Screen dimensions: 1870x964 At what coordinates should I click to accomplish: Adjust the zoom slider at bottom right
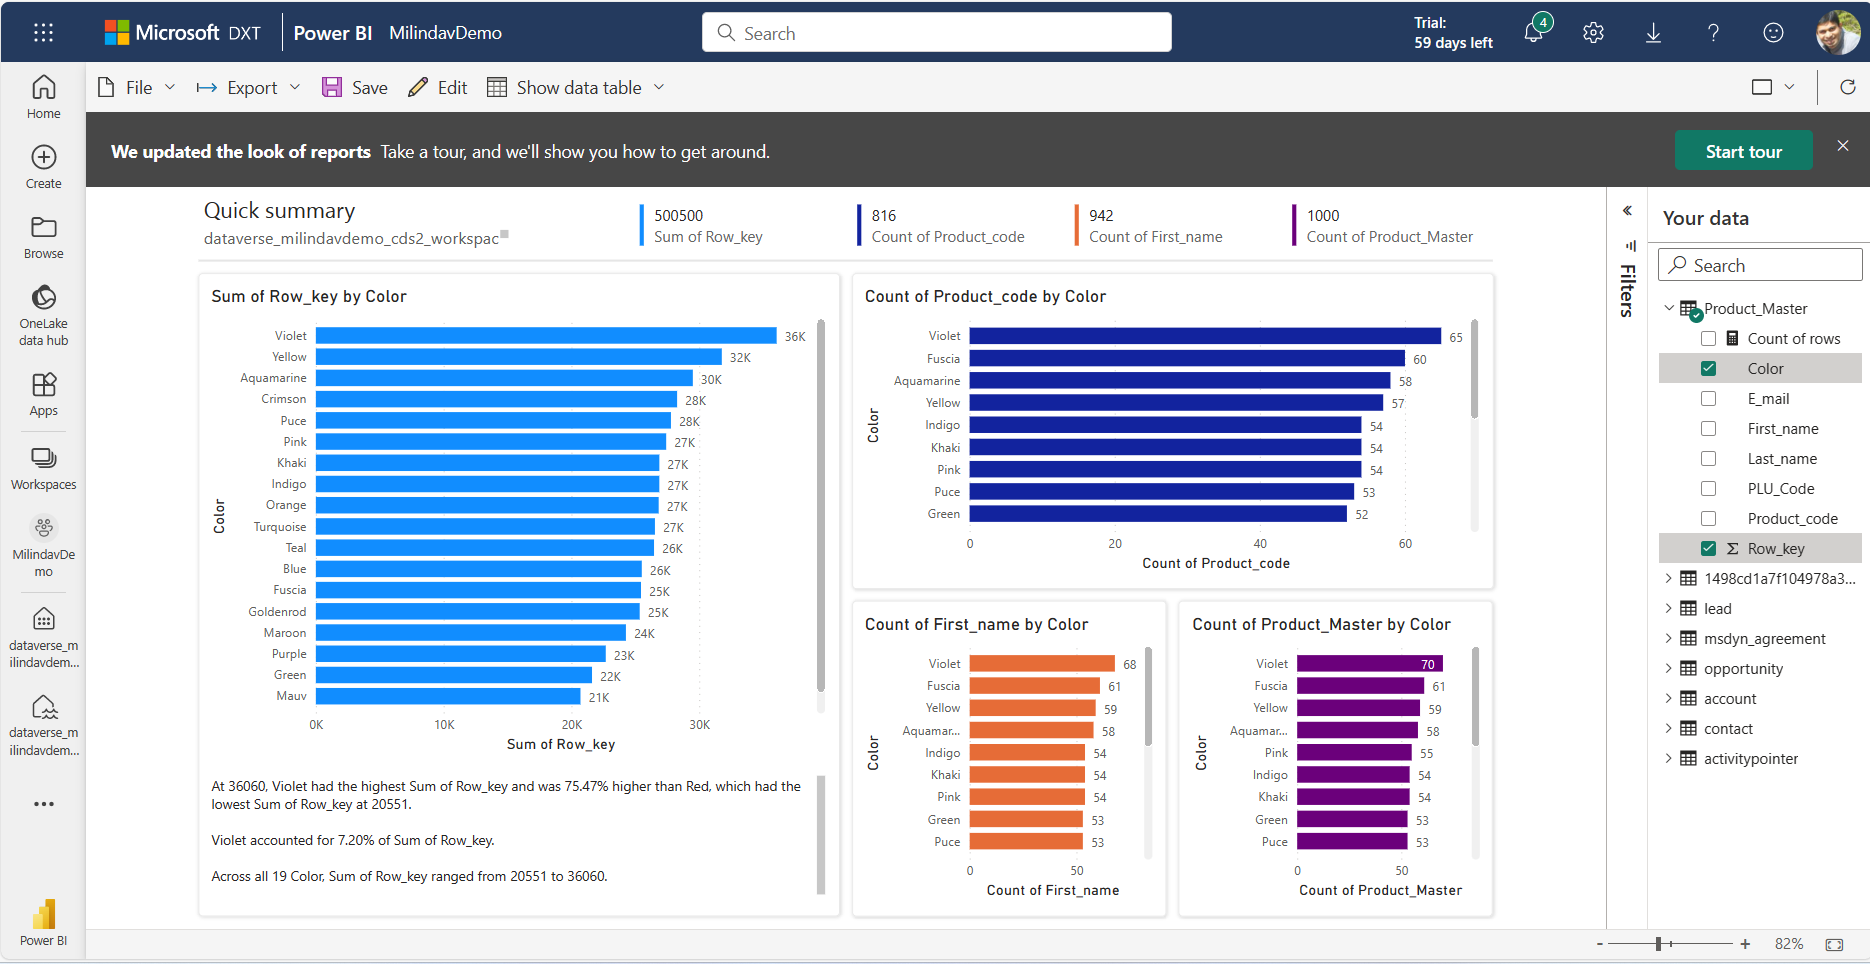[1660, 943]
